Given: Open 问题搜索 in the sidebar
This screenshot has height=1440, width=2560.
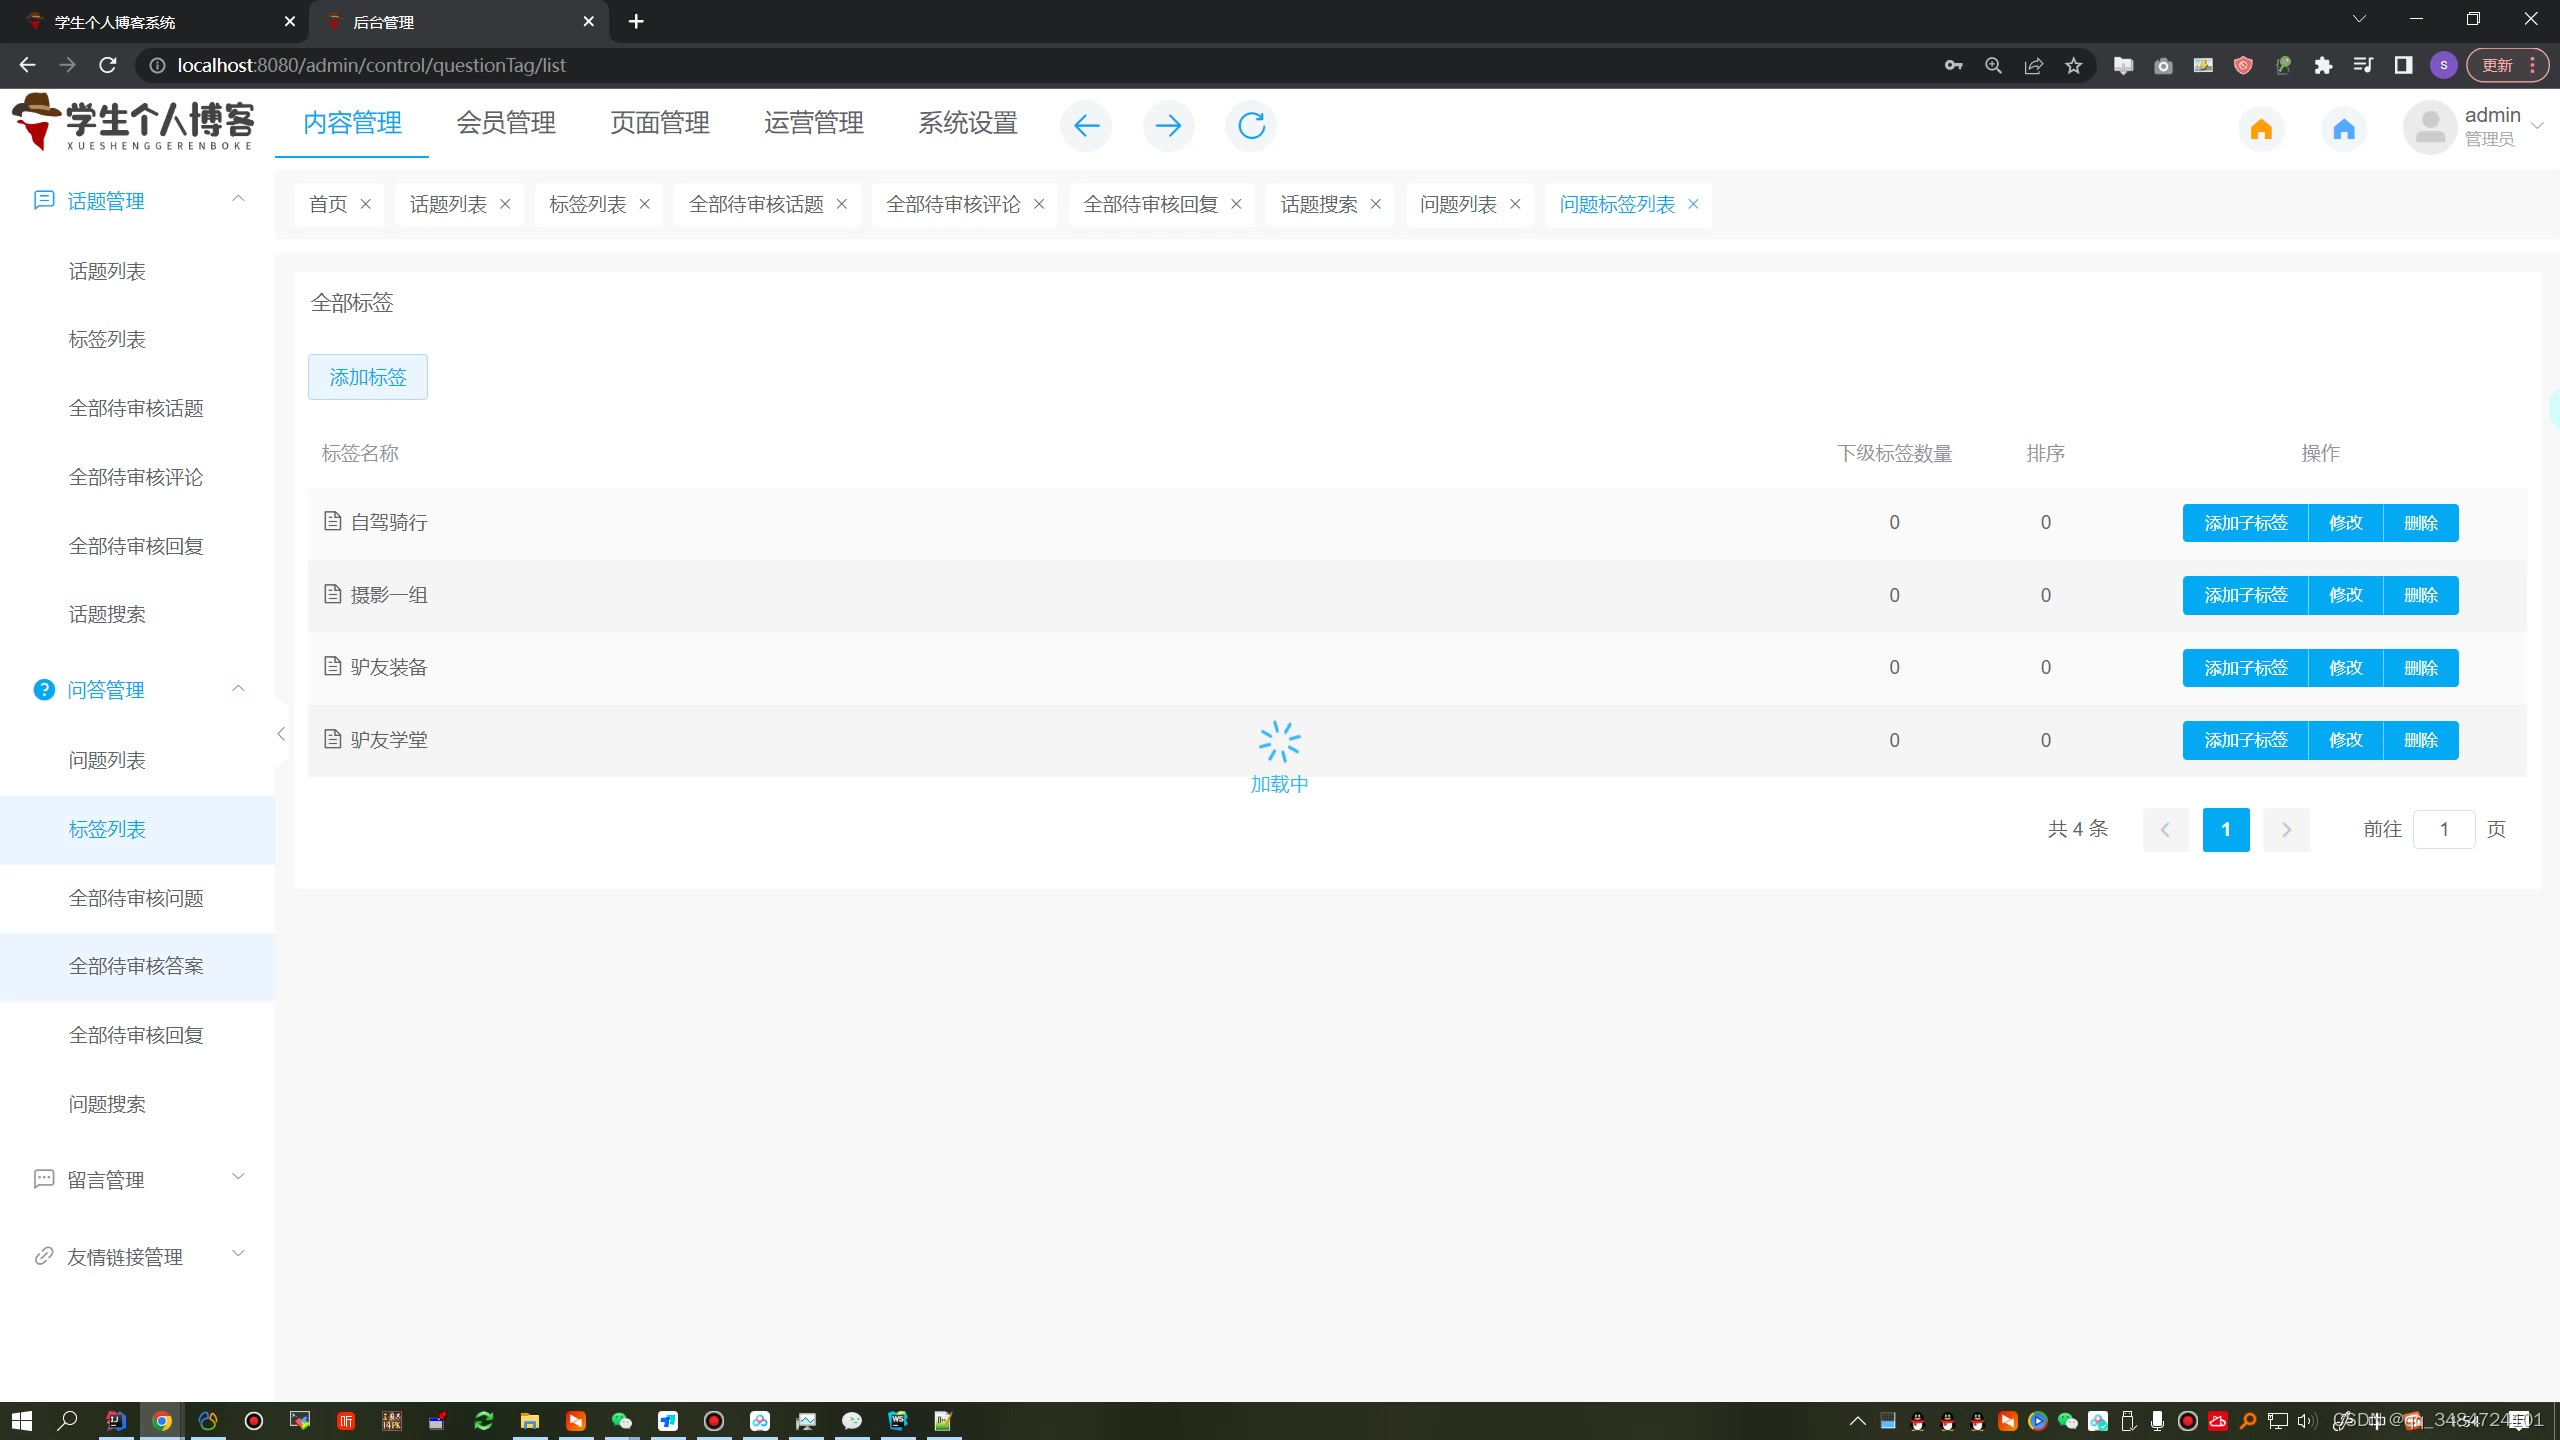Looking at the screenshot, I should (x=107, y=1104).
